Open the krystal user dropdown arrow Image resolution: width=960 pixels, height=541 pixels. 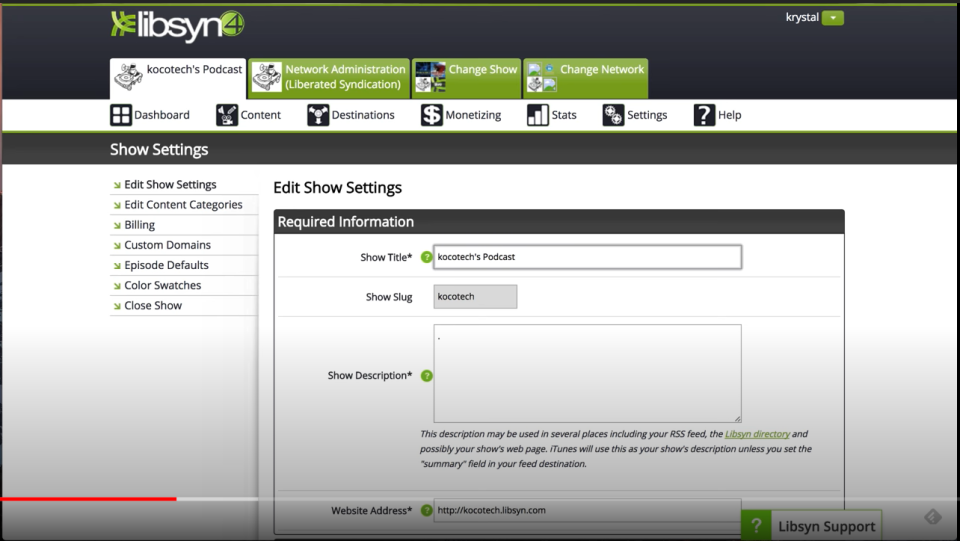(x=833, y=18)
